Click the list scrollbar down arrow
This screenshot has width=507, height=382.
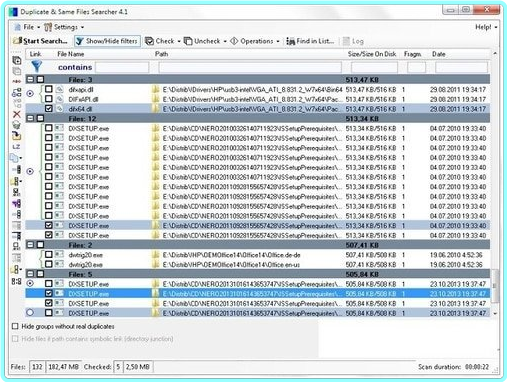pyautogui.click(x=495, y=313)
